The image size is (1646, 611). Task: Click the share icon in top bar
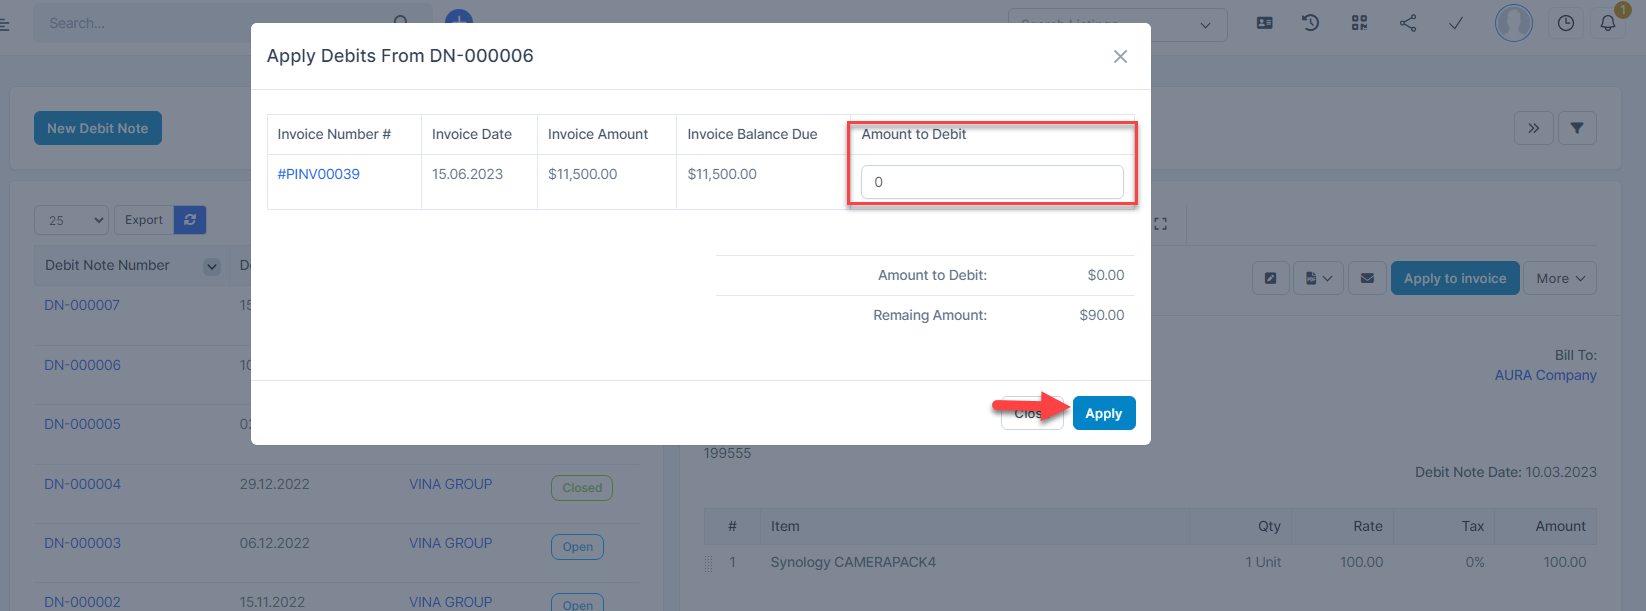point(1408,23)
